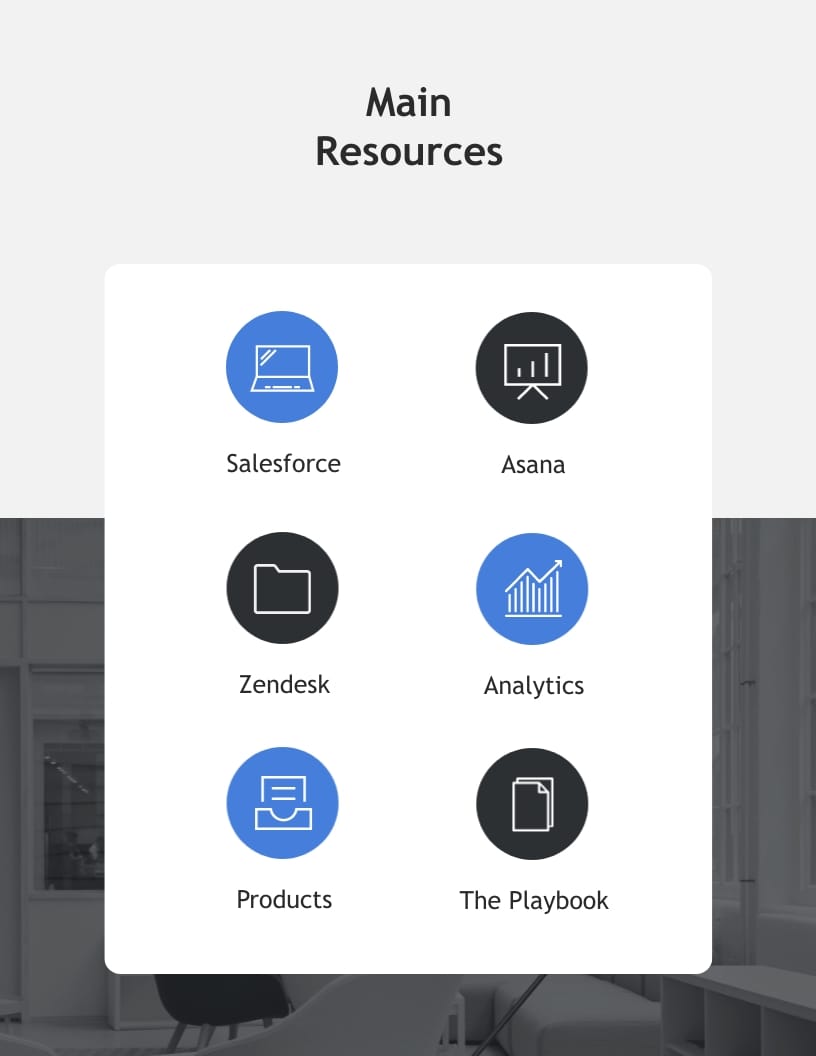Follow the Salesforce text label

click(283, 463)
